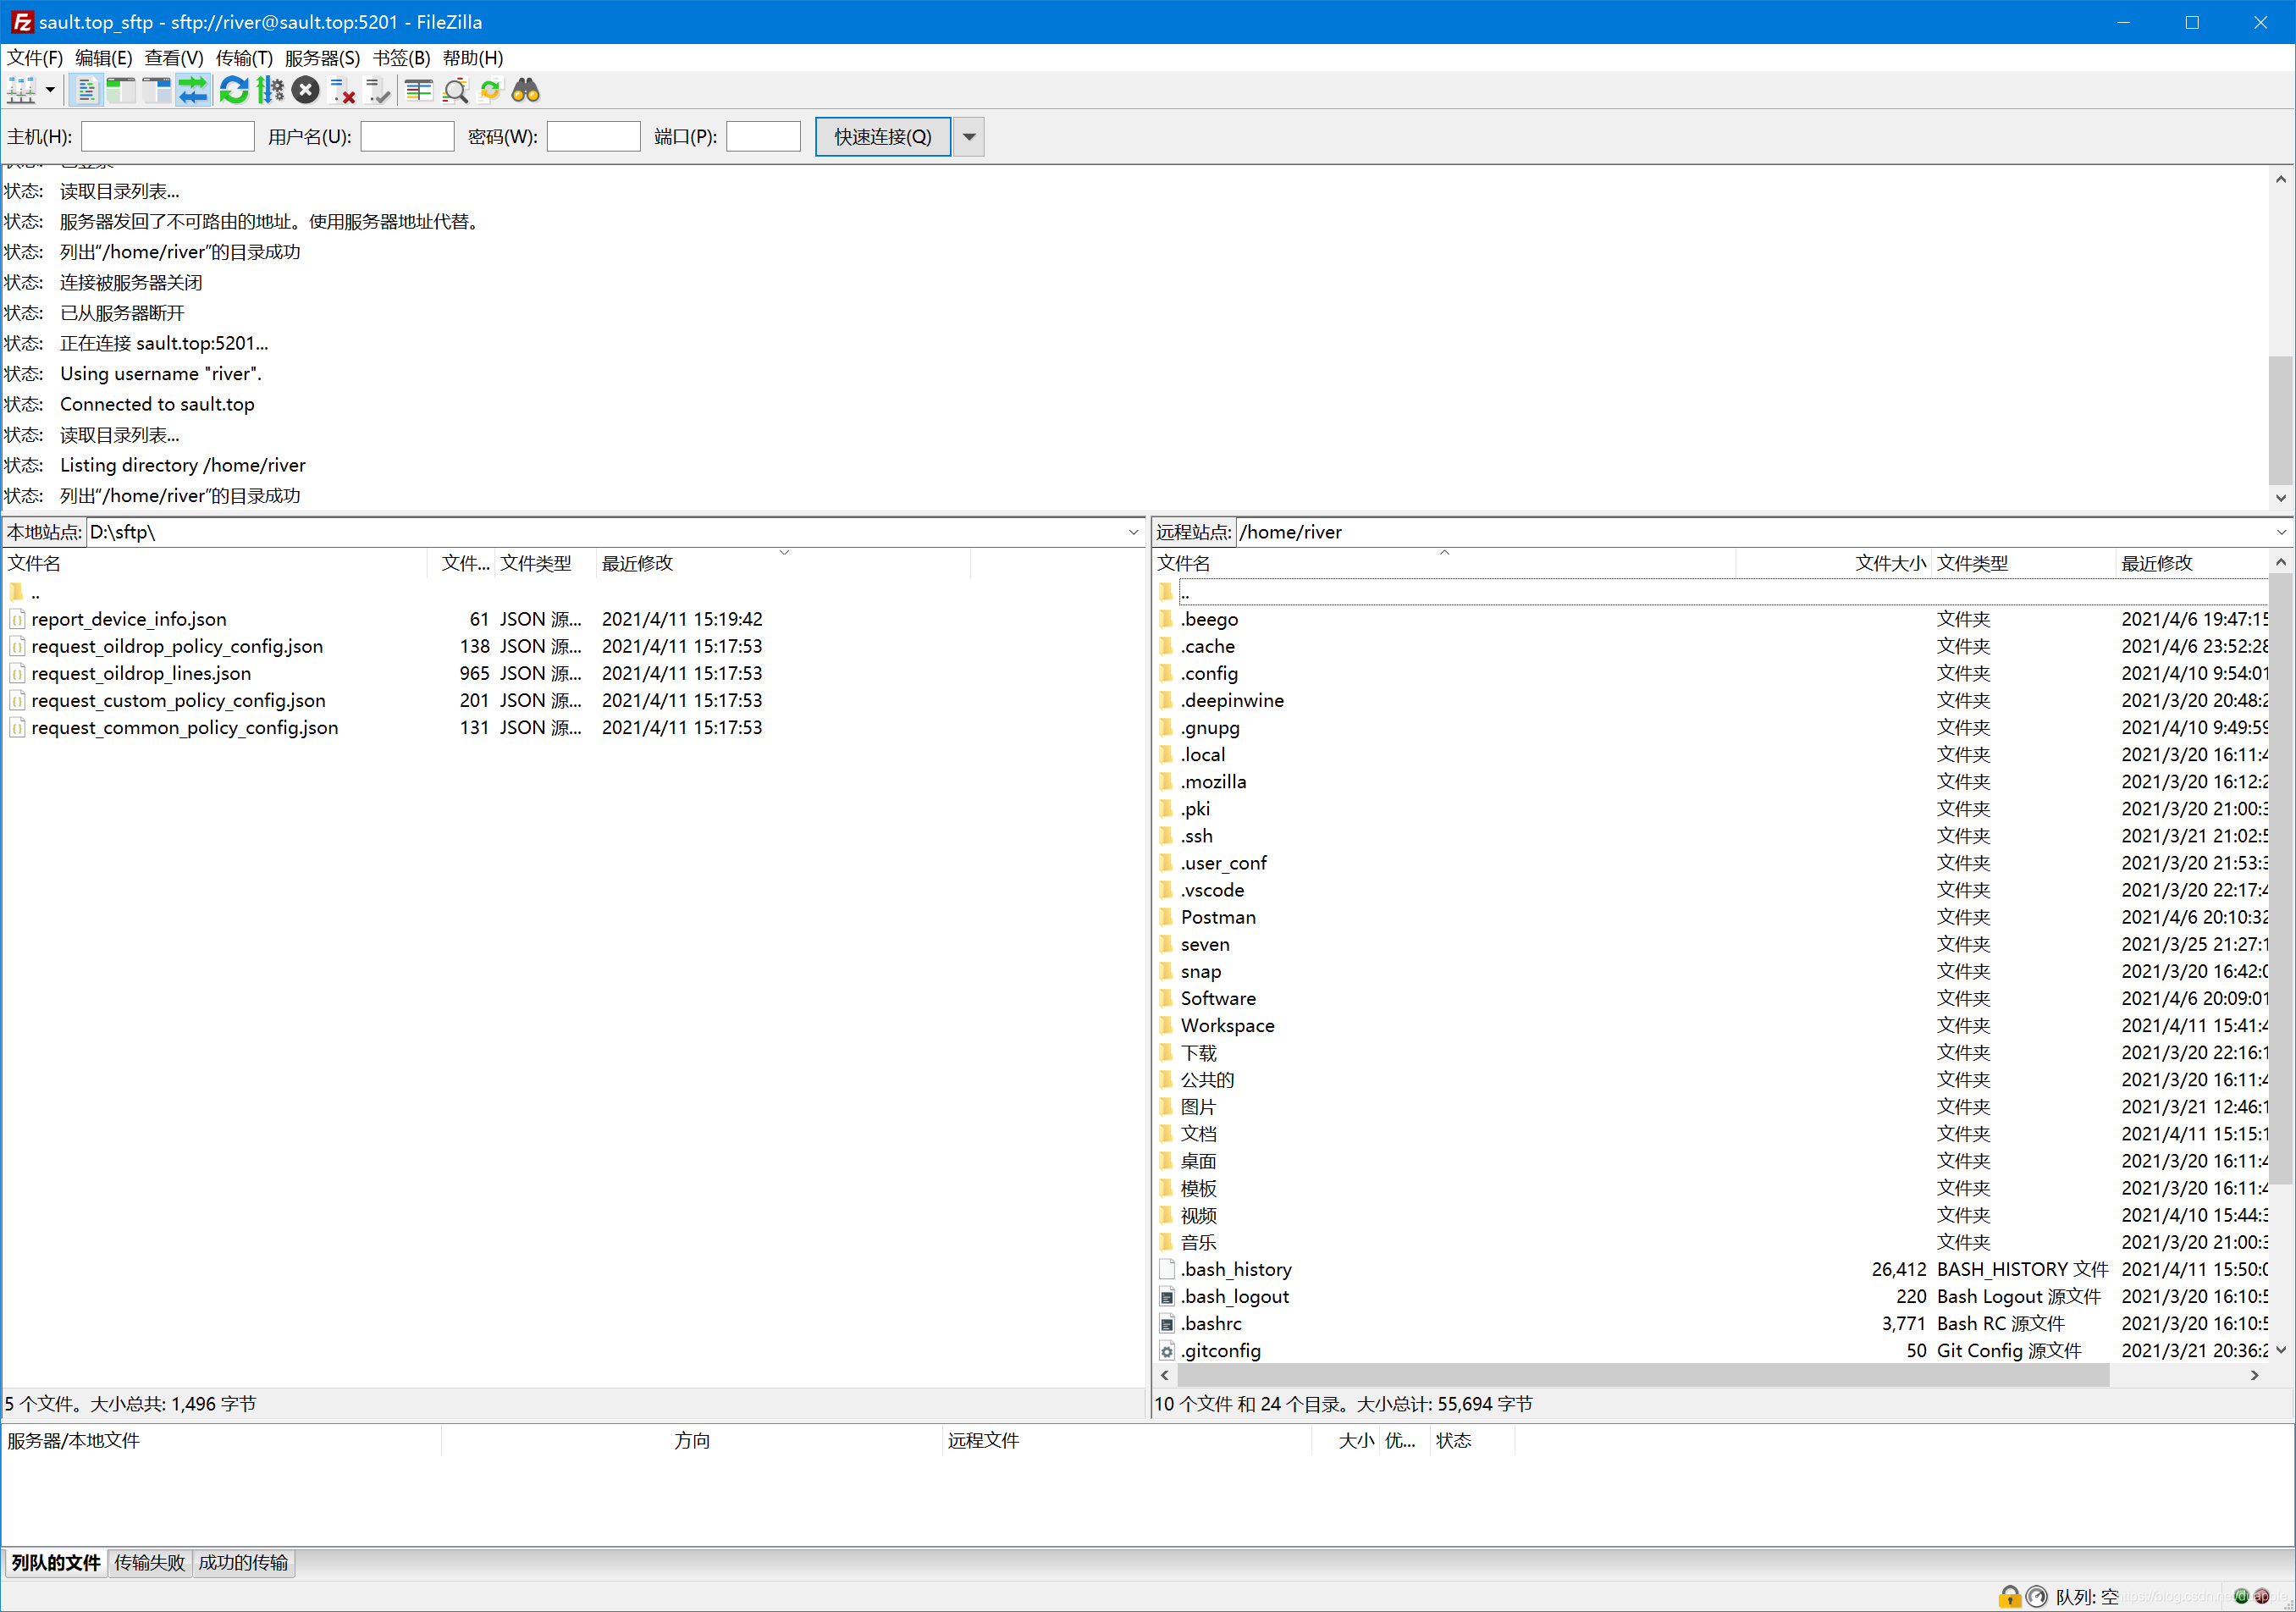Toggle processing of the transfer queue
The image size is (2296, 1612).
pos(270,91)
